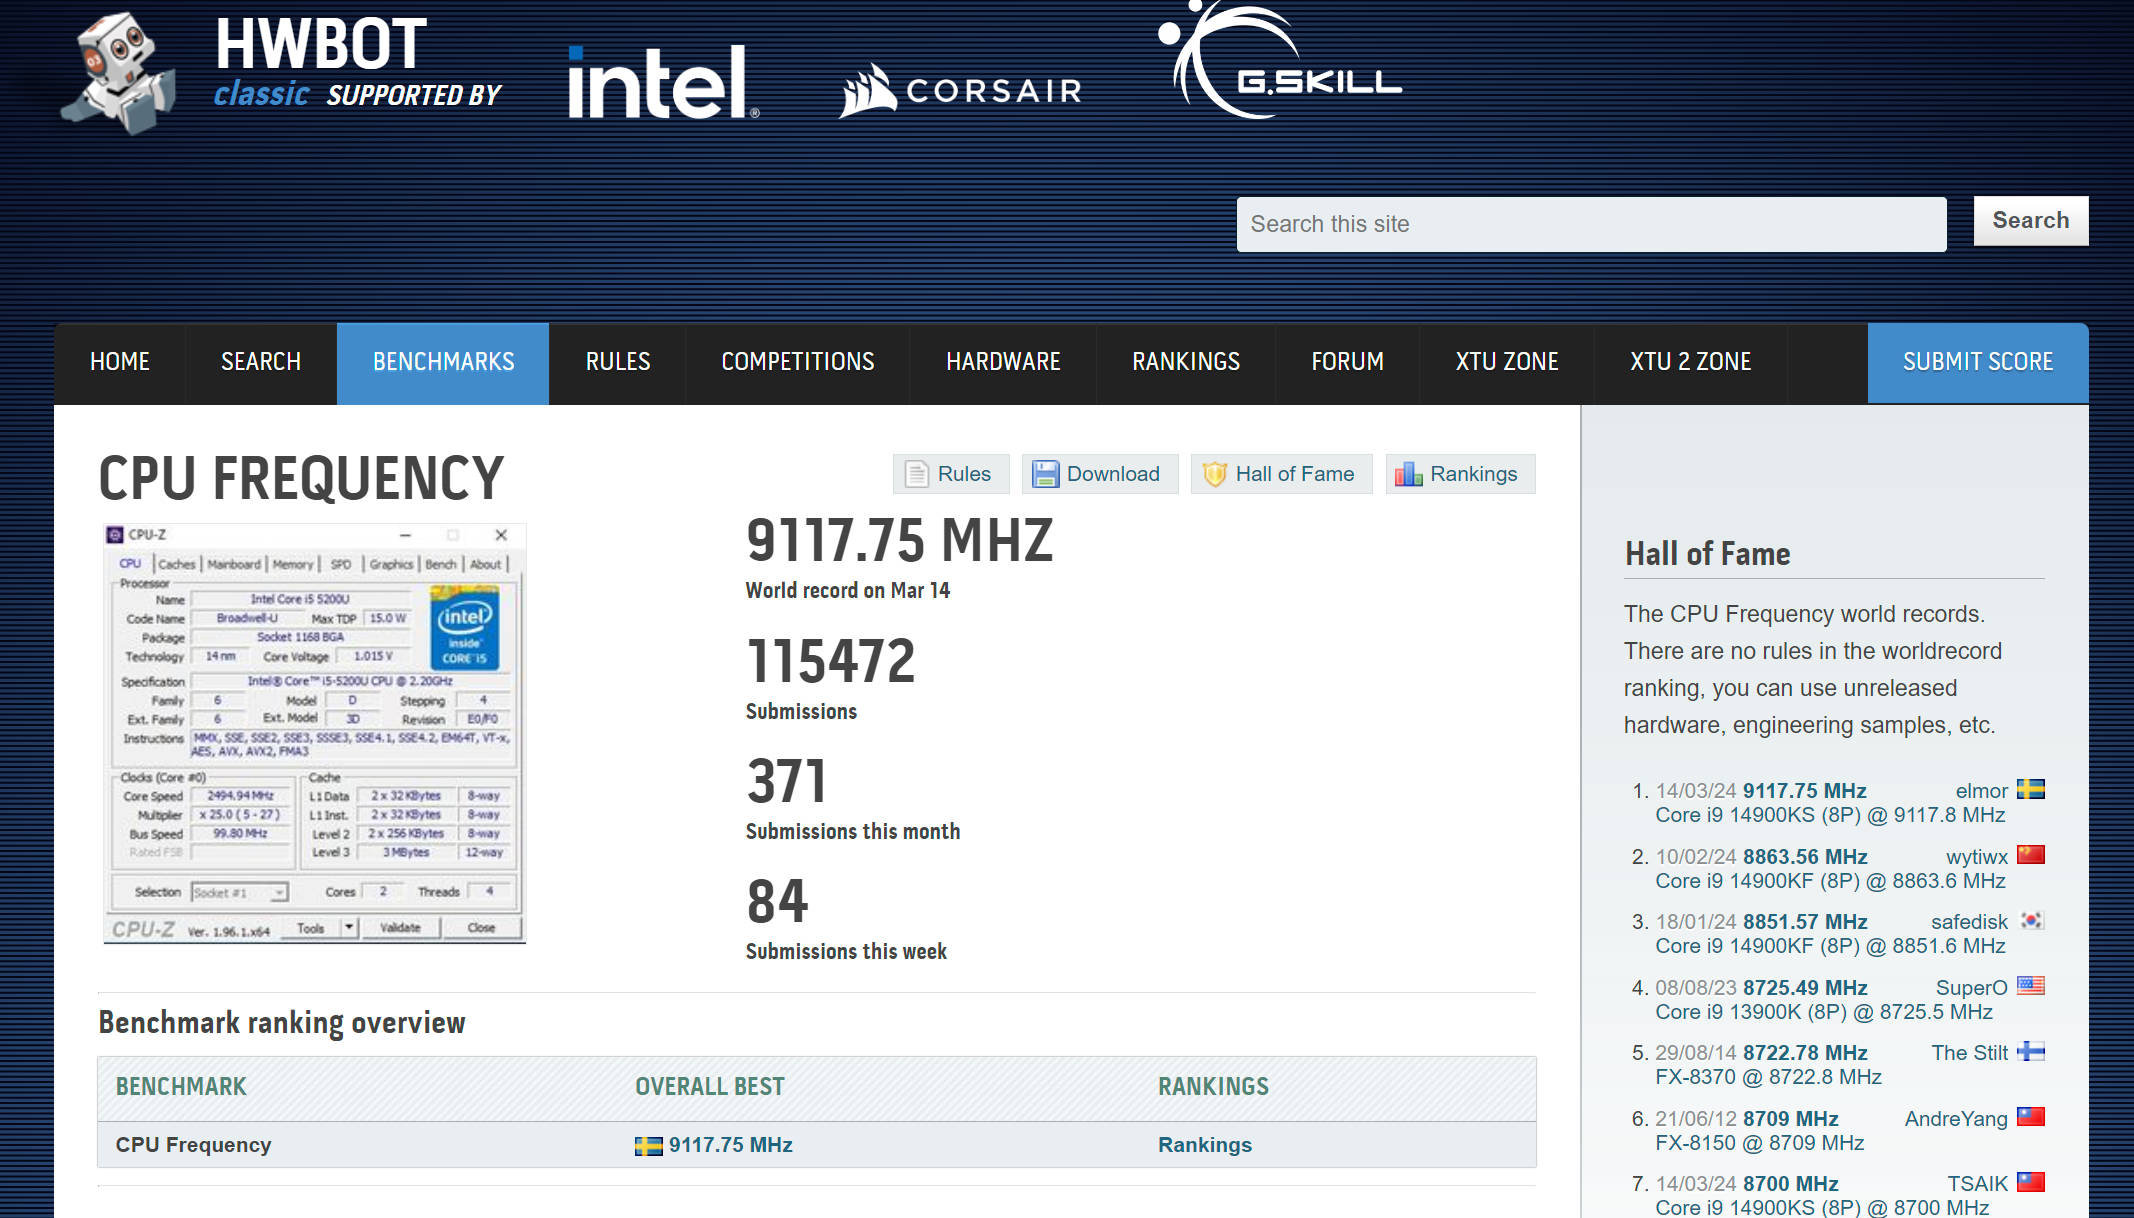This screenshot has width=2134, height=1218.
Task: Open the COMPETITIONS menu item
Action: click(x=798, y=362)
